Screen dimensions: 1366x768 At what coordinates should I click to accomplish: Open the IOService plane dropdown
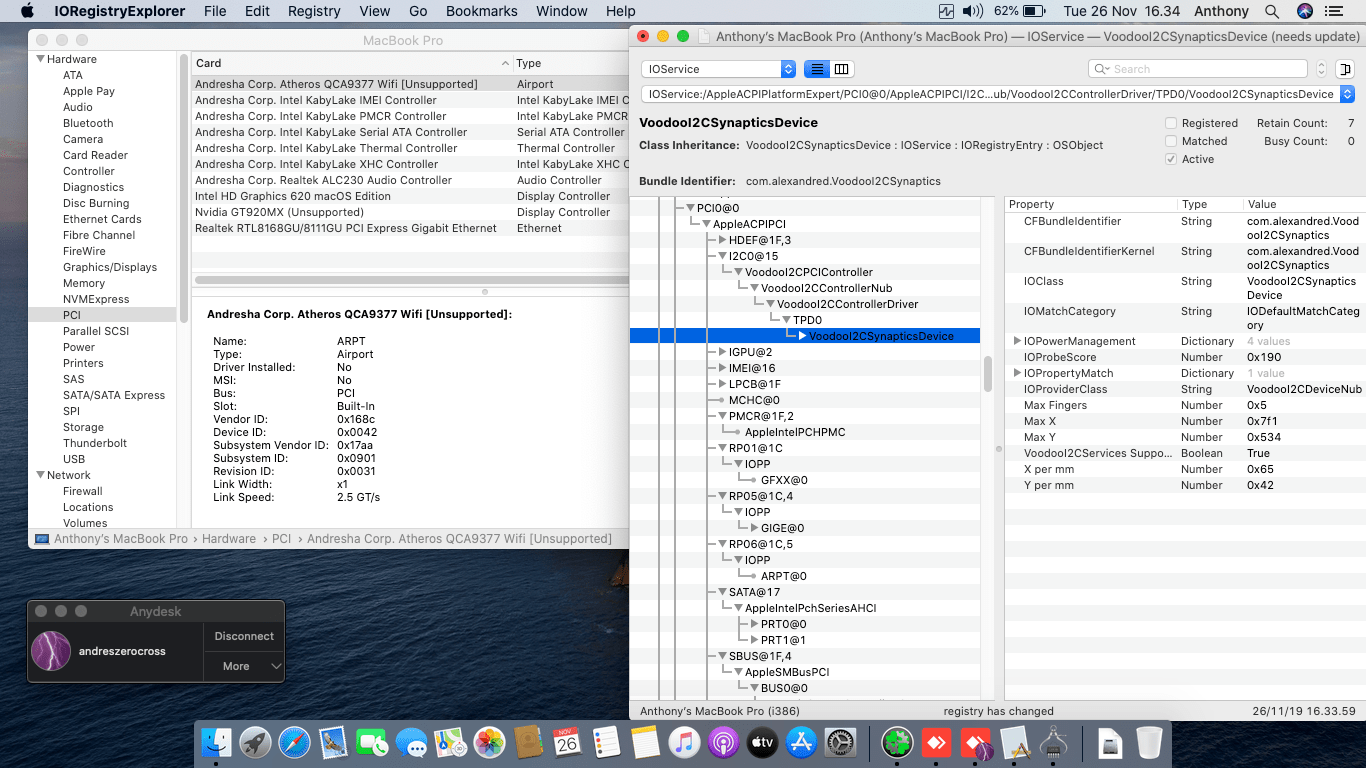pos(718,69)
